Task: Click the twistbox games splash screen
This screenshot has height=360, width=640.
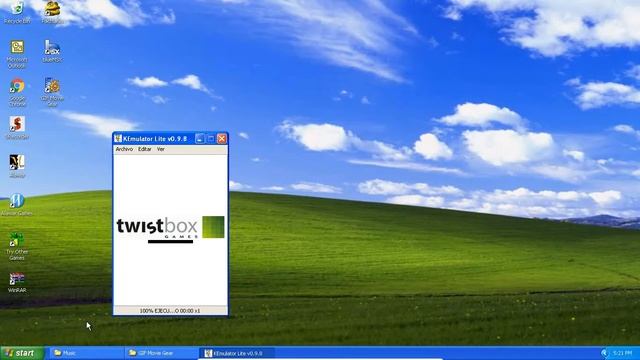Action: (170, 229)
